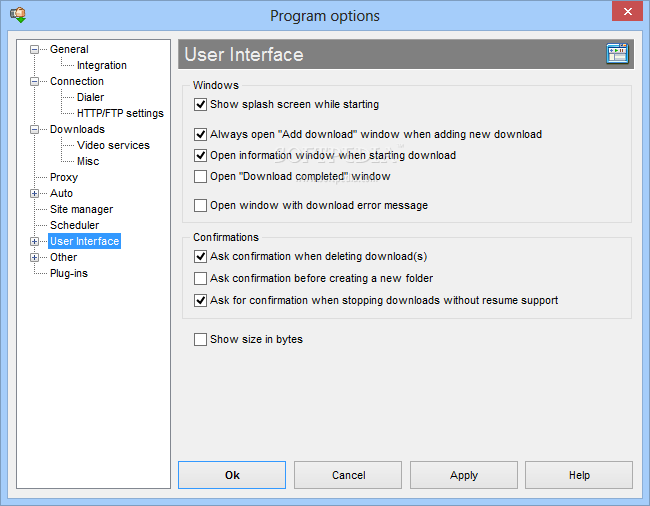The width and height of the screenshot is (650, 506).
Task: Enable Open "Download completed" window checkbox
Action: click(200, 177)
